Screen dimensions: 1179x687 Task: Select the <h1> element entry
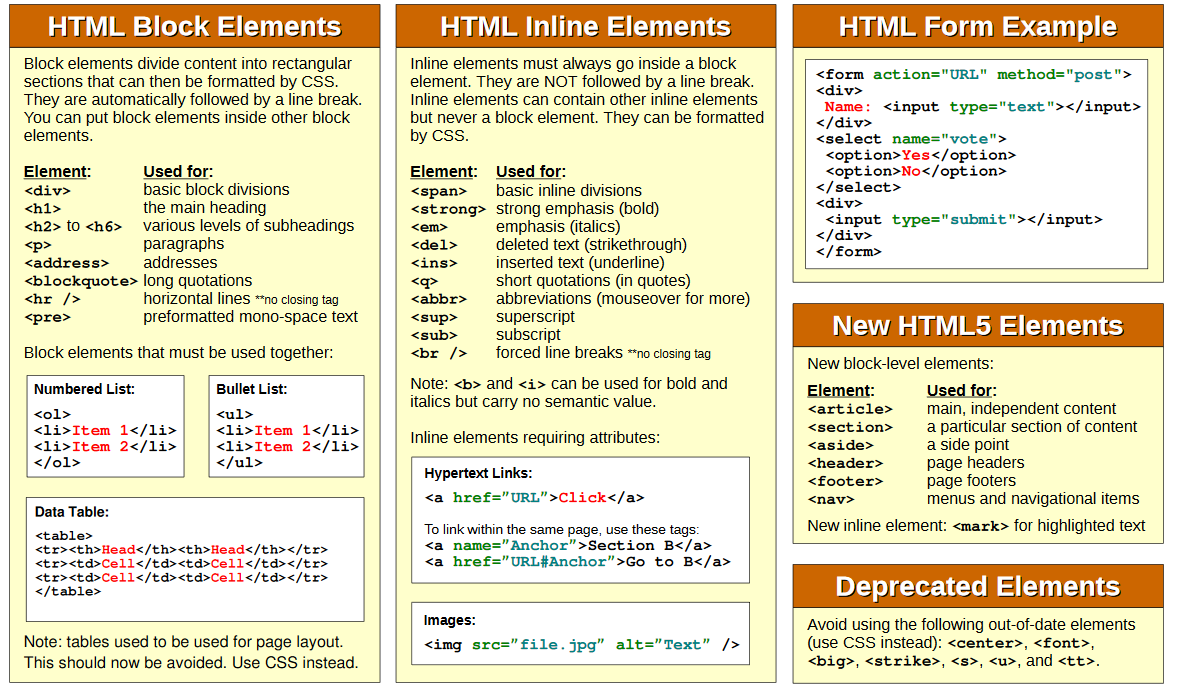click(43, 209)
